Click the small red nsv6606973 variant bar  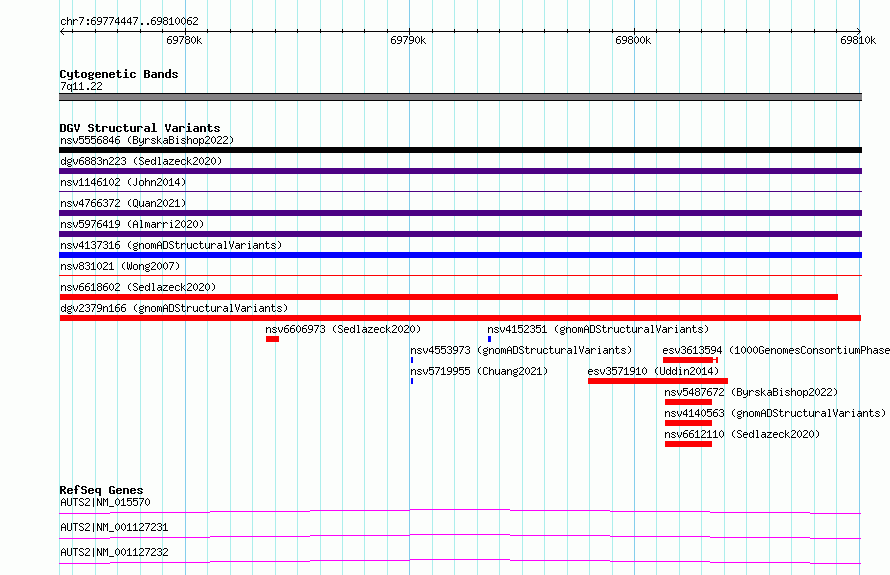click(272, 339)
